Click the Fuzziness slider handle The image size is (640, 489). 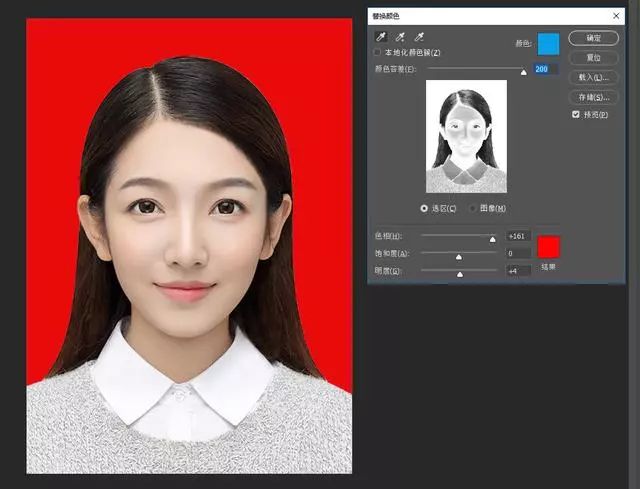tap(523, 72)
